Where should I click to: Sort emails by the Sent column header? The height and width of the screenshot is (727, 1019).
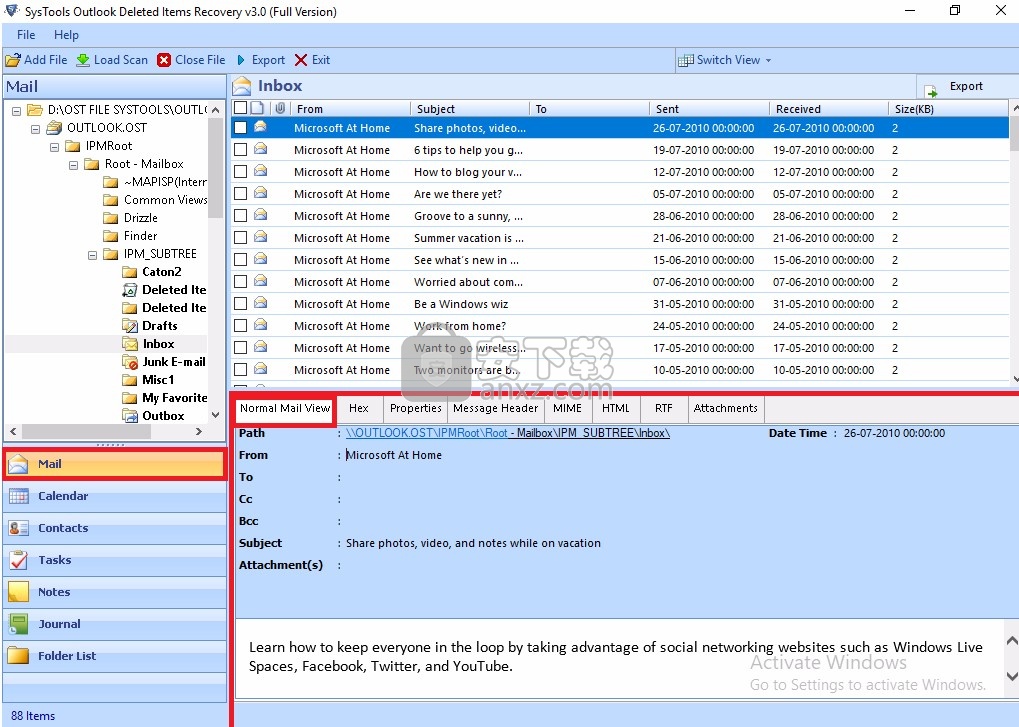[x=709, y=108]
